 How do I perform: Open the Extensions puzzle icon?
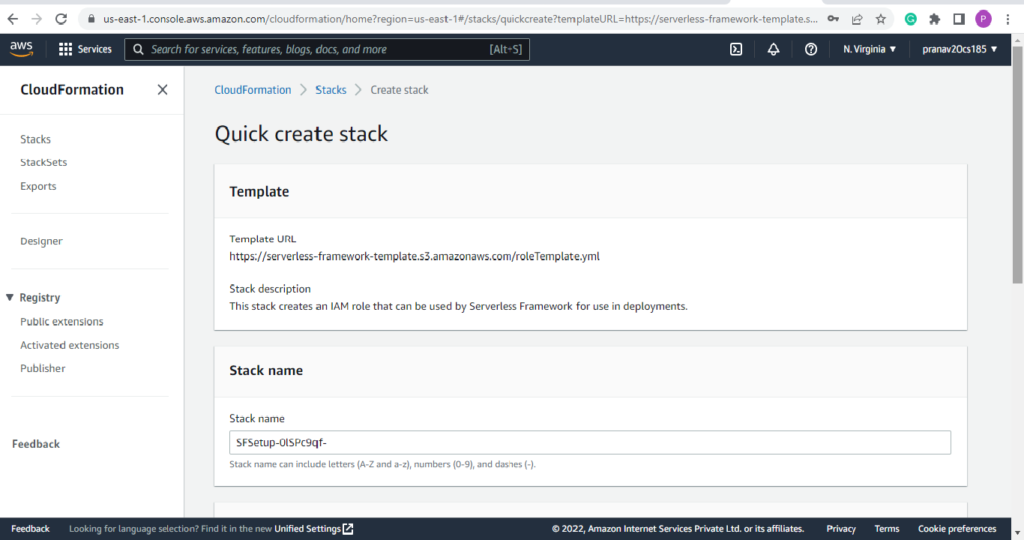click(x=935, y=19)
